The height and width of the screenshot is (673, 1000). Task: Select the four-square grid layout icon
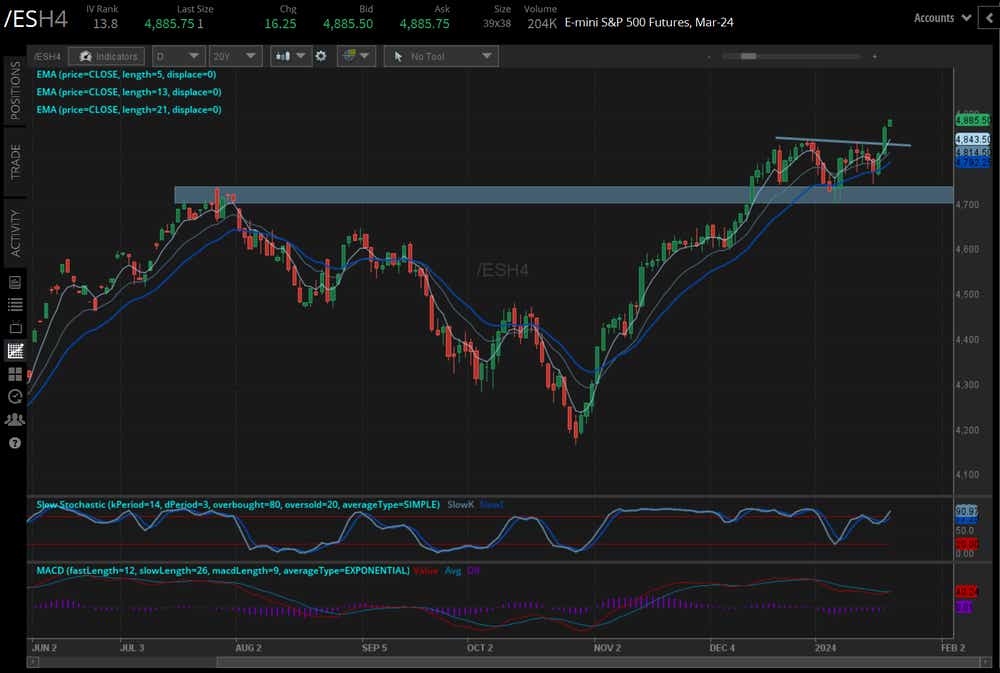pos(15,374)
